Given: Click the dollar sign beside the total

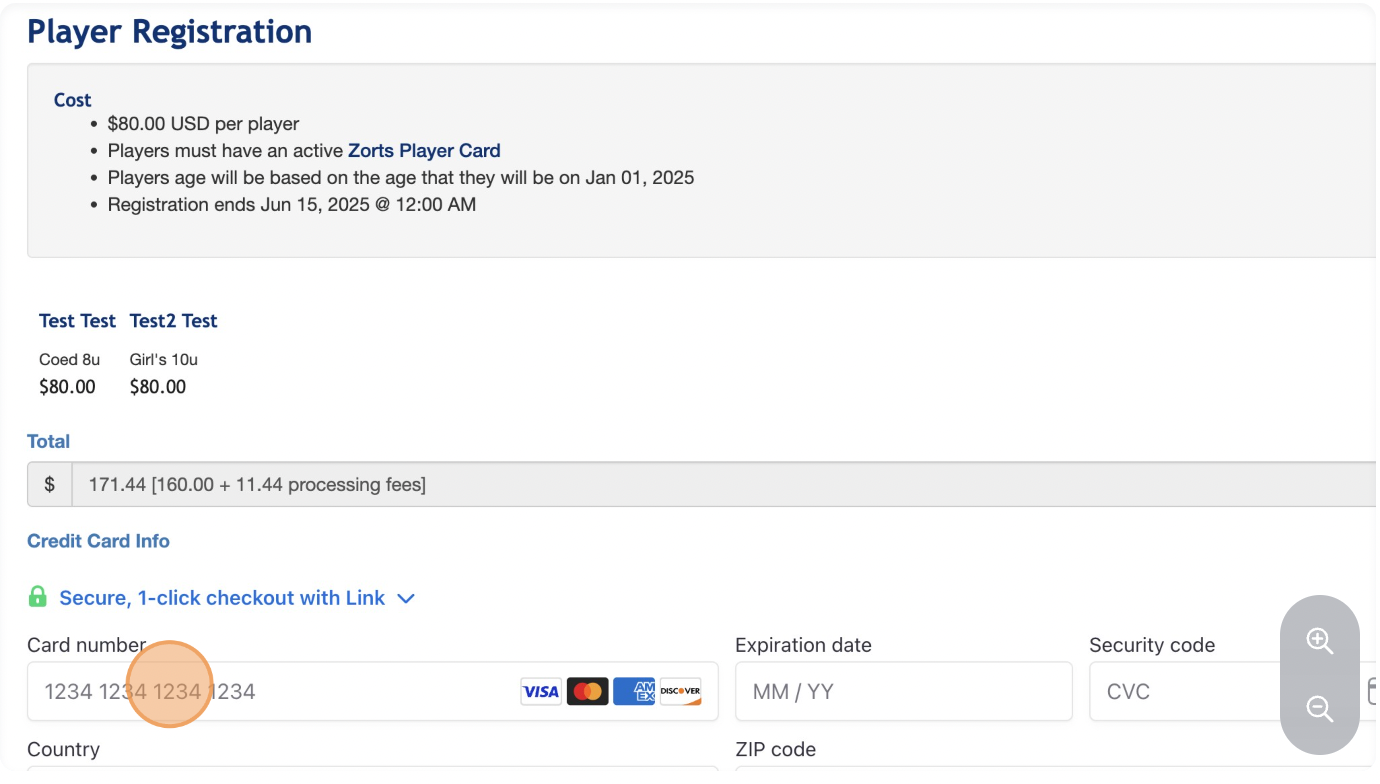Looking at the screenshot, I should point(50,485).
